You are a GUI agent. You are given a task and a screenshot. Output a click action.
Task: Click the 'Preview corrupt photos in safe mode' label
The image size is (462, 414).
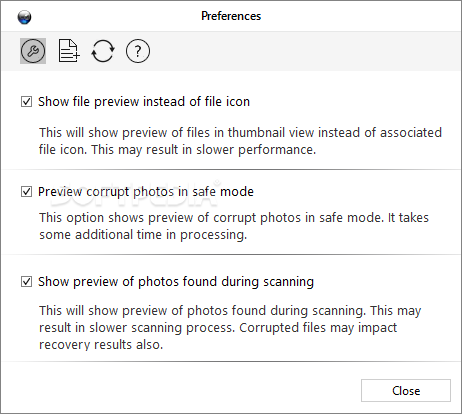[146, 192]
